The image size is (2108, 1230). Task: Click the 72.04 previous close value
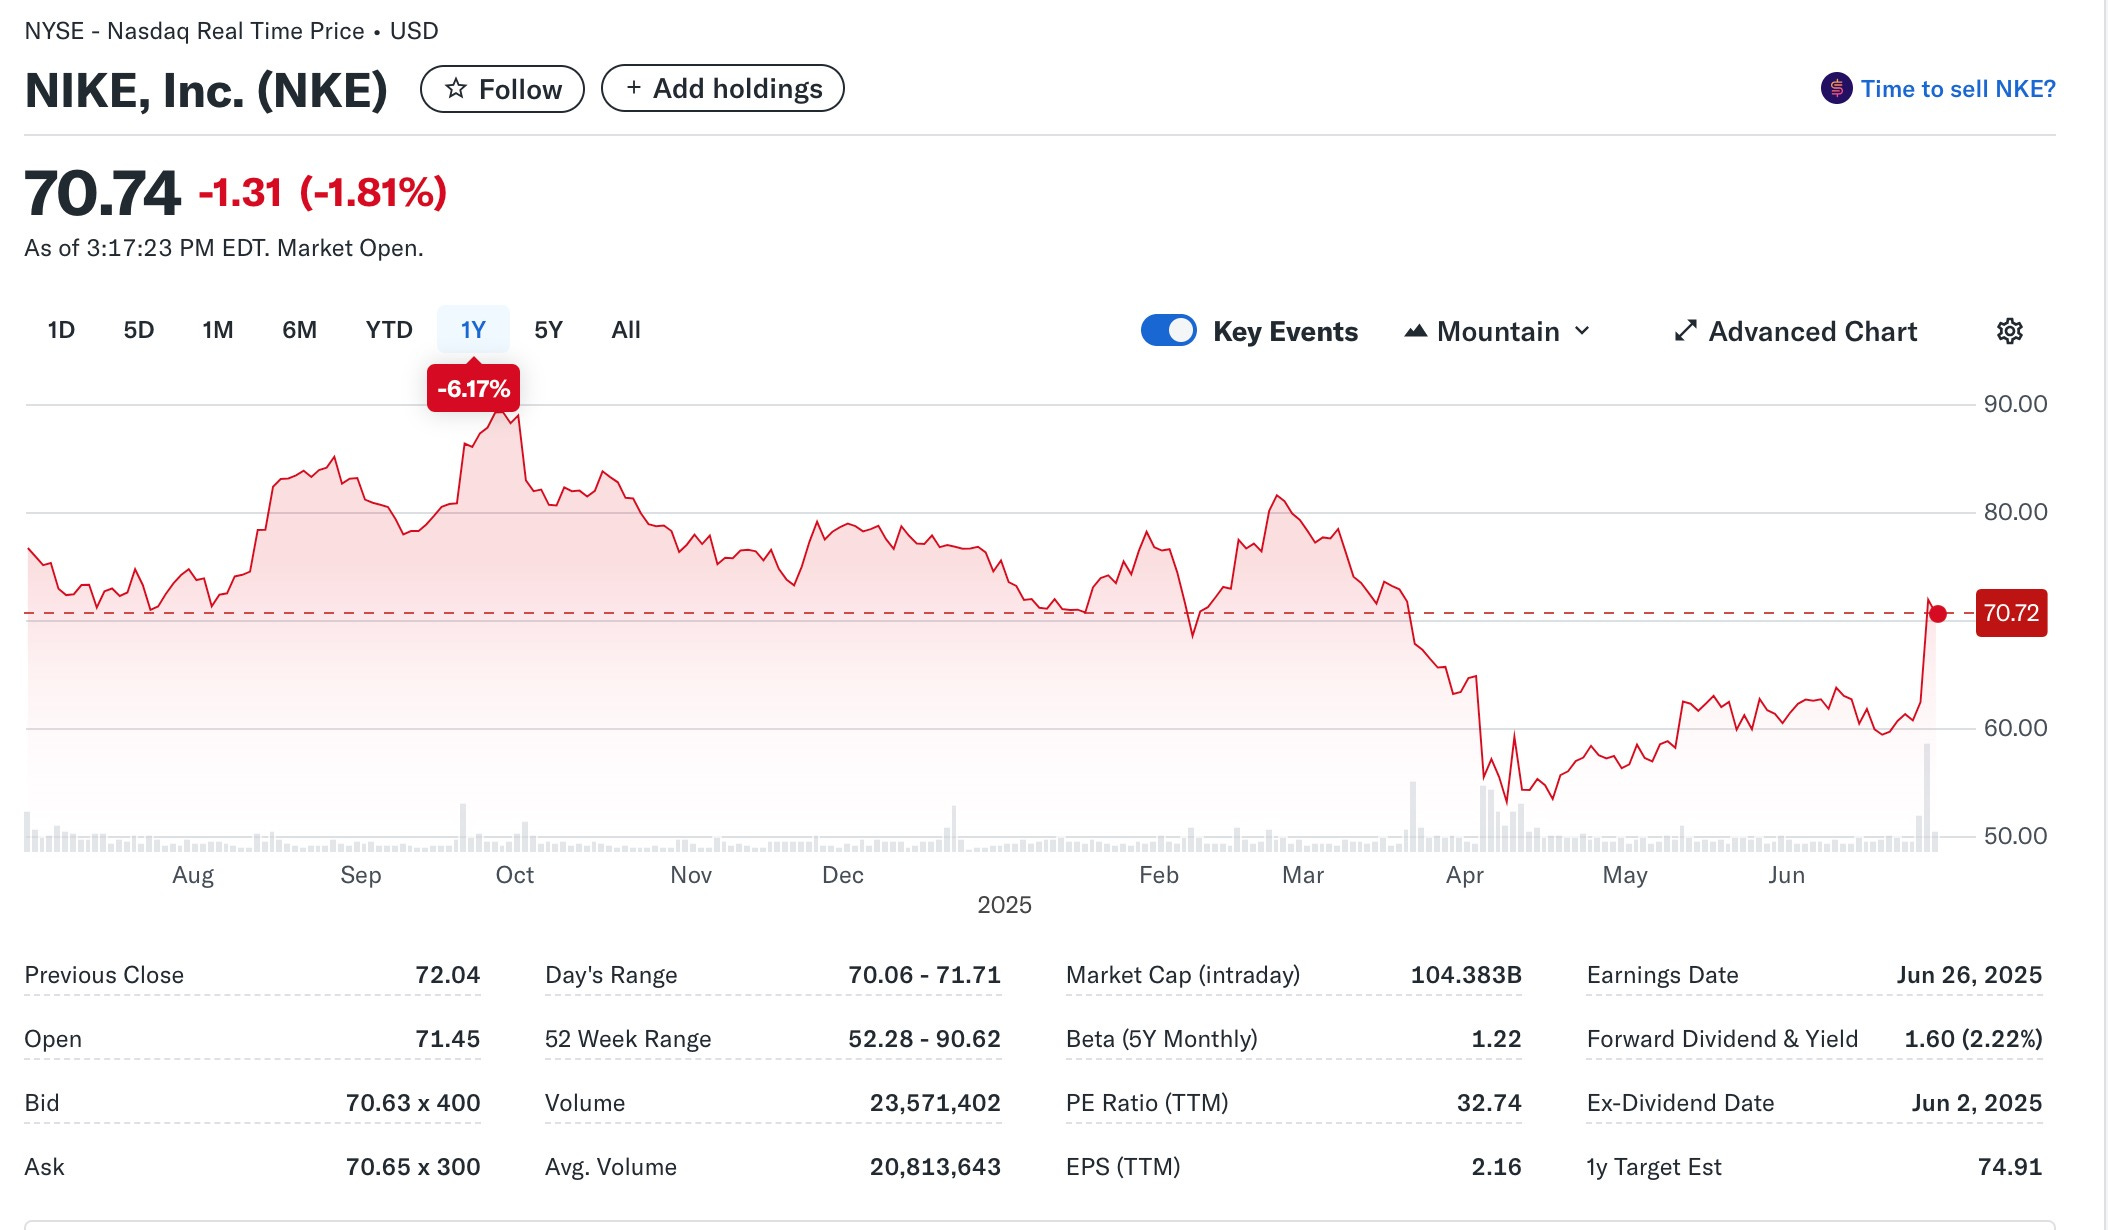point(448,975)
